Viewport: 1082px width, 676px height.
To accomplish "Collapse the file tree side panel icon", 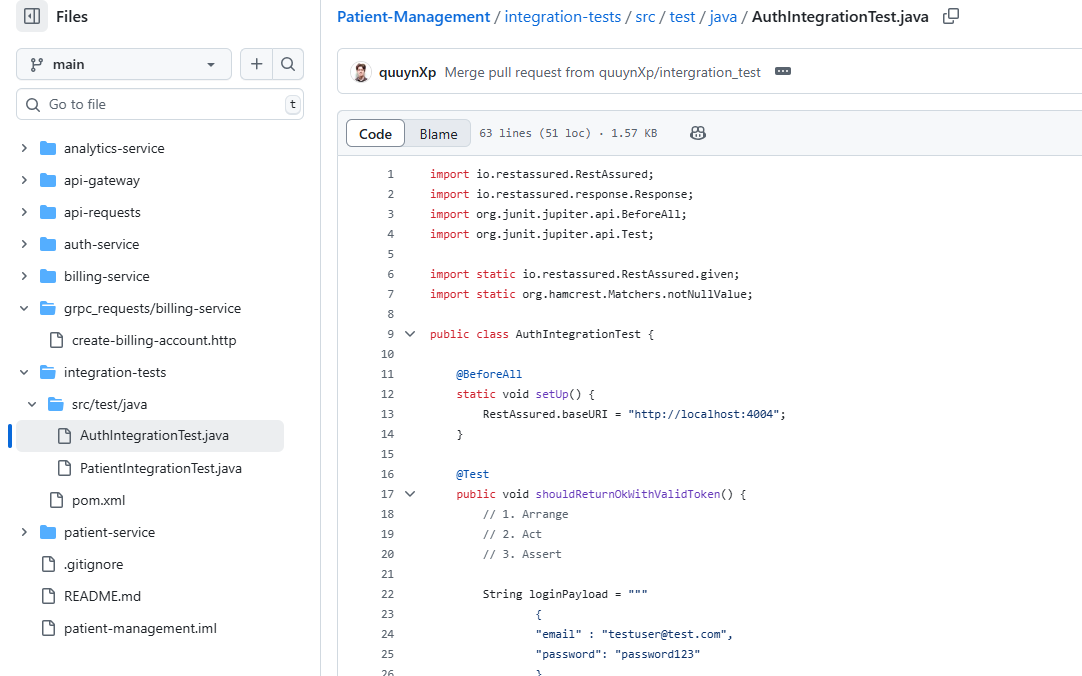I will coord(32,16).
